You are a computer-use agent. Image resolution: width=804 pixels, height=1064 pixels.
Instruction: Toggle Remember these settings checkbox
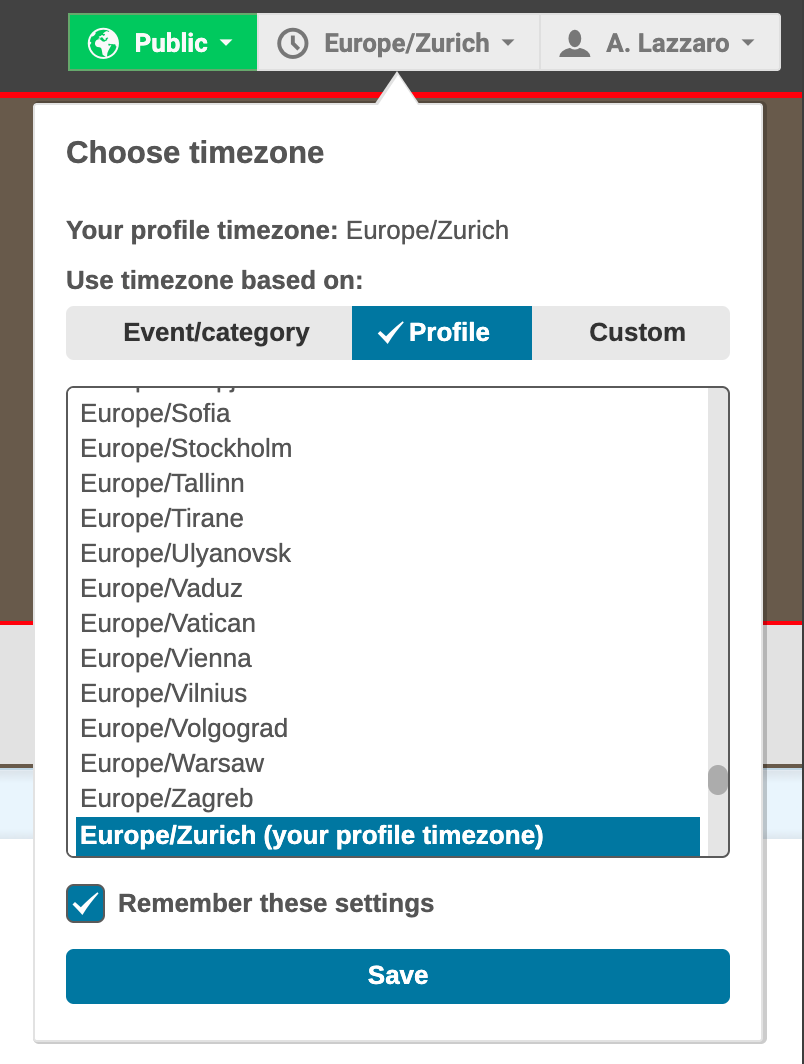point(86,904)
